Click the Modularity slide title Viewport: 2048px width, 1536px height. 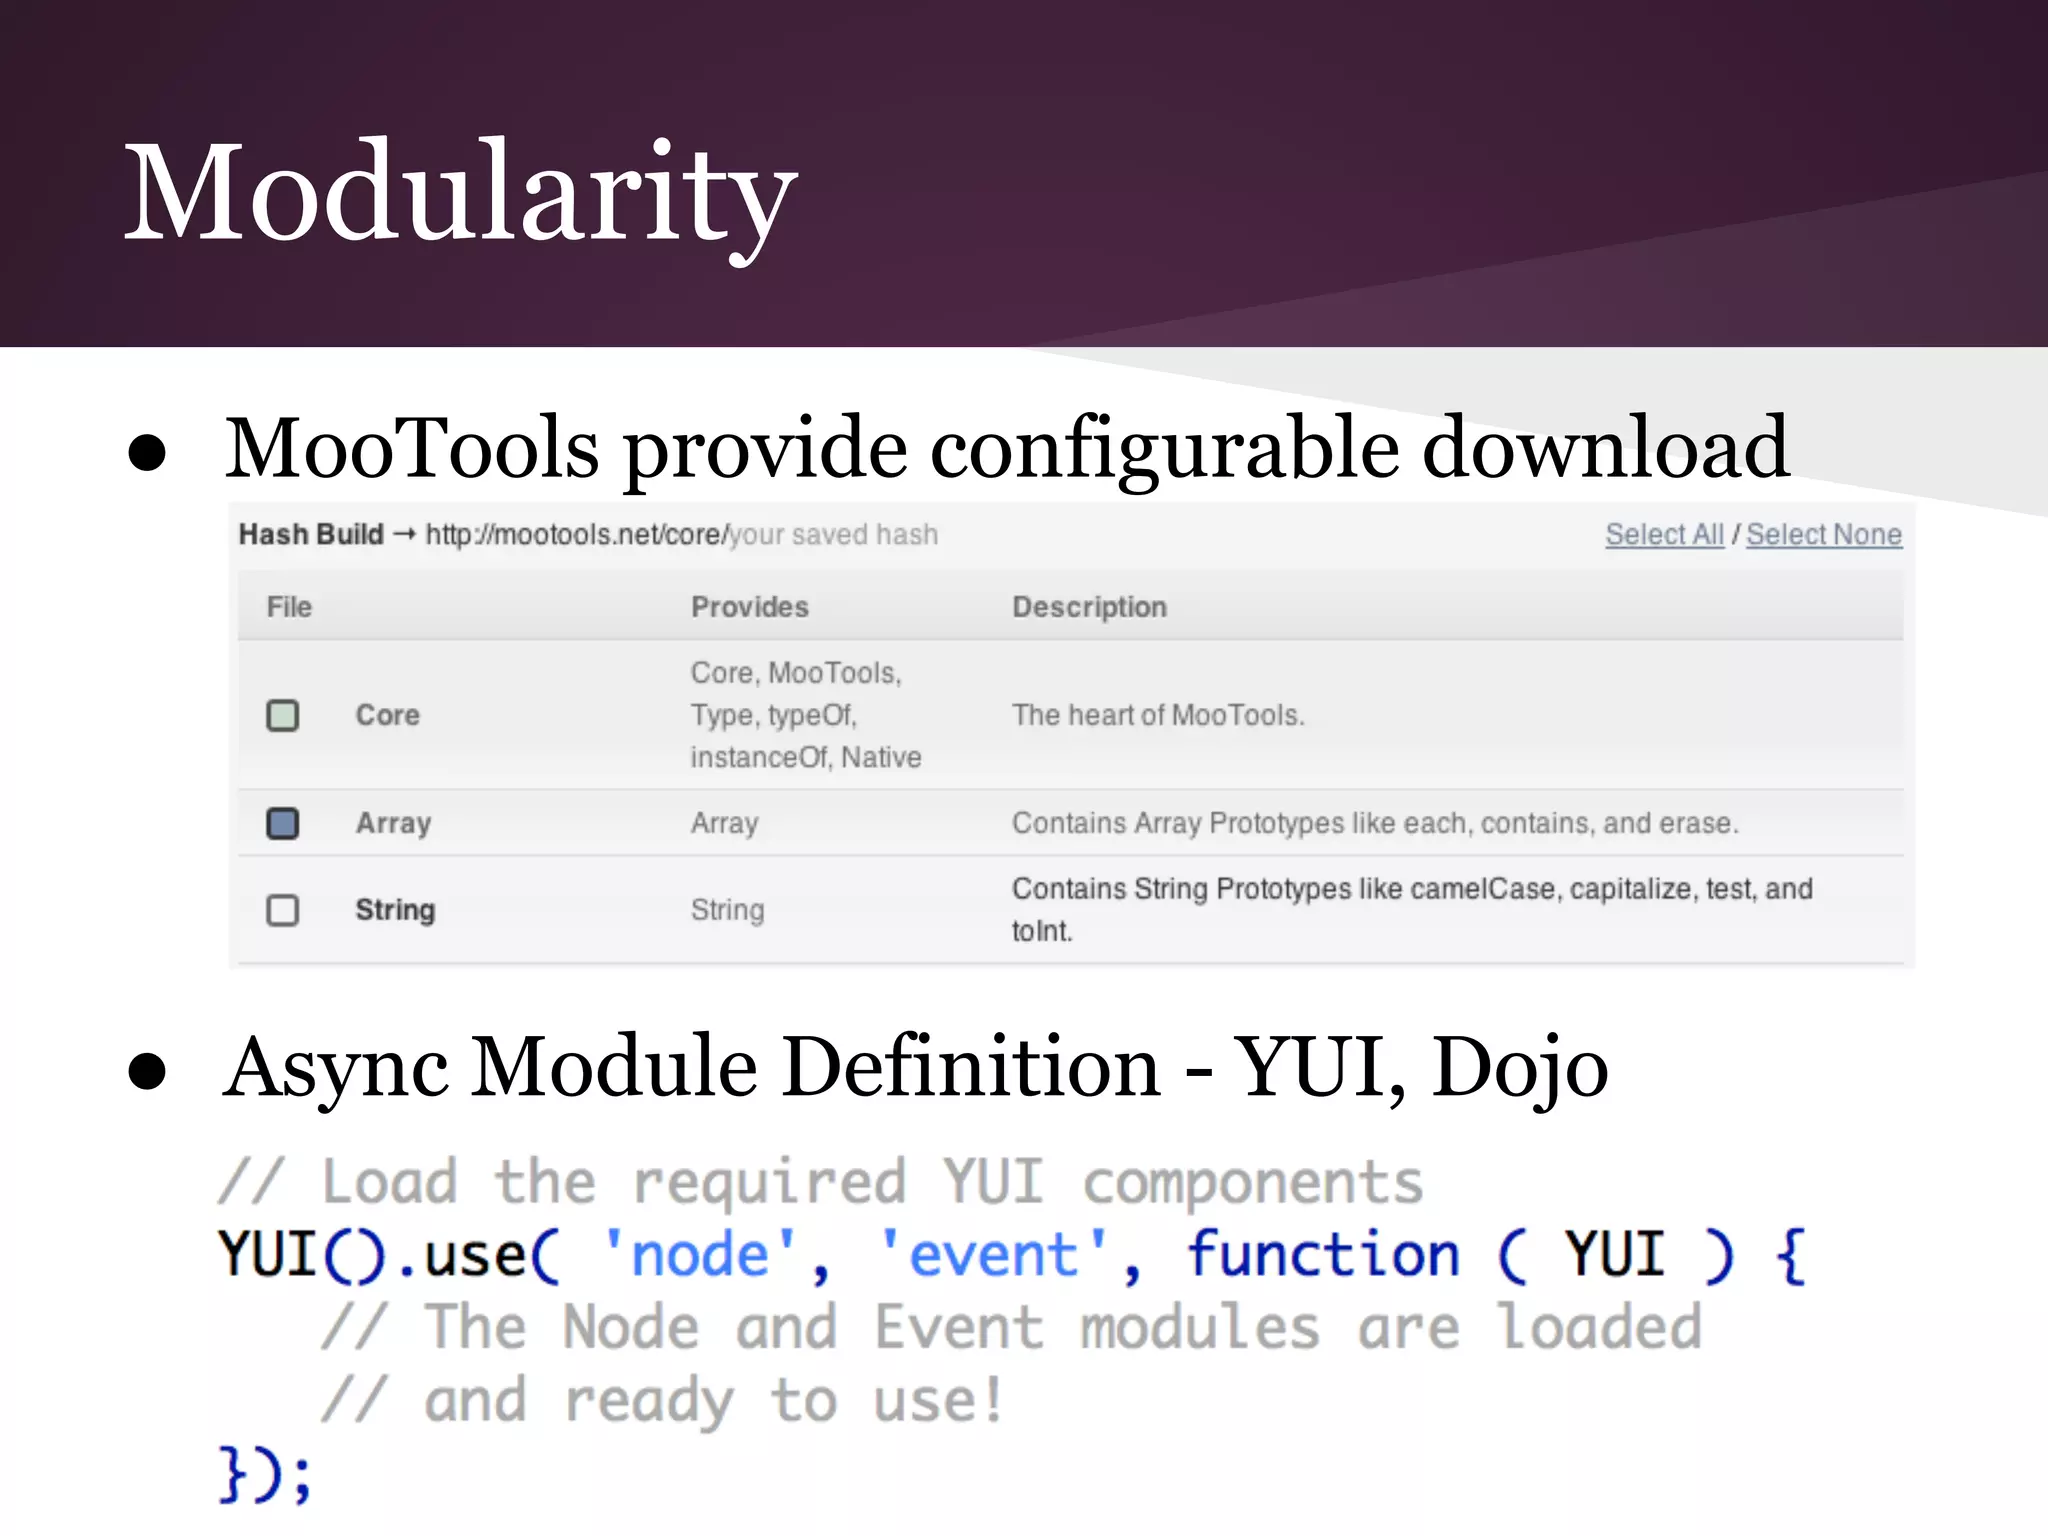[460, 192]
